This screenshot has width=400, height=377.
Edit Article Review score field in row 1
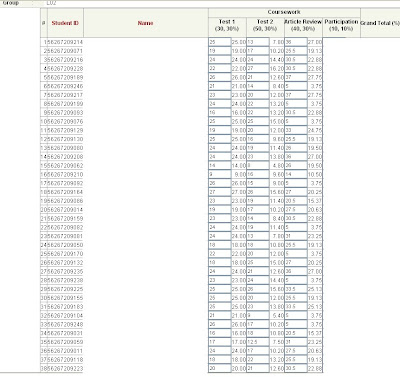(296, 42)
